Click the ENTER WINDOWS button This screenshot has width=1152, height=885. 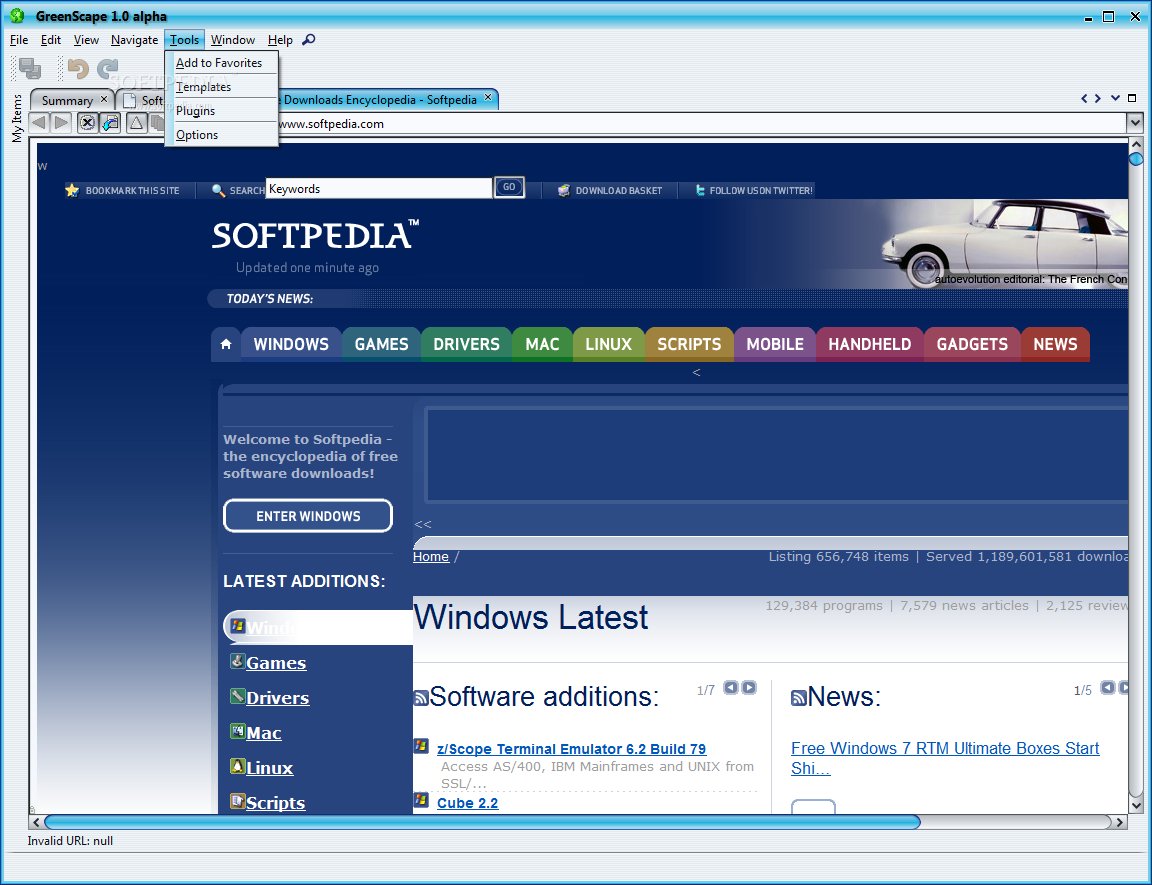(308, 516)
